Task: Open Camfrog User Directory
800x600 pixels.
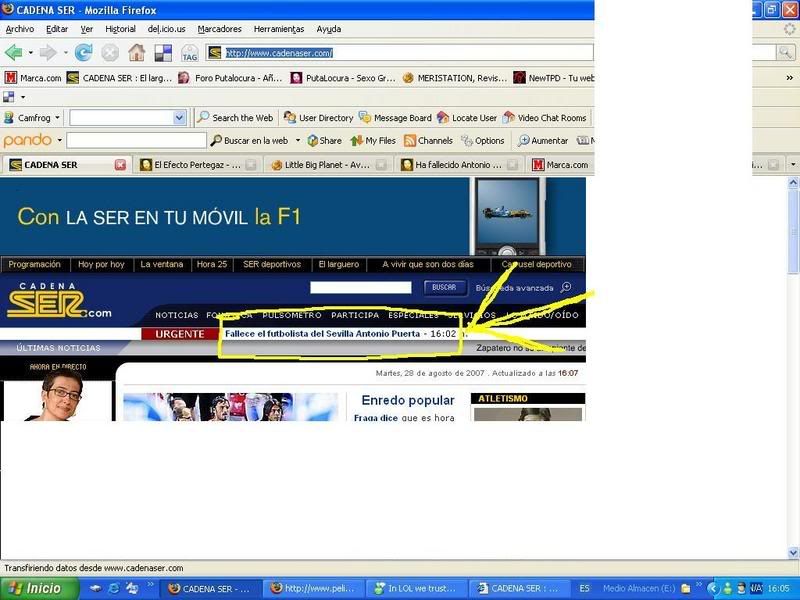Action: click(319, 118)
